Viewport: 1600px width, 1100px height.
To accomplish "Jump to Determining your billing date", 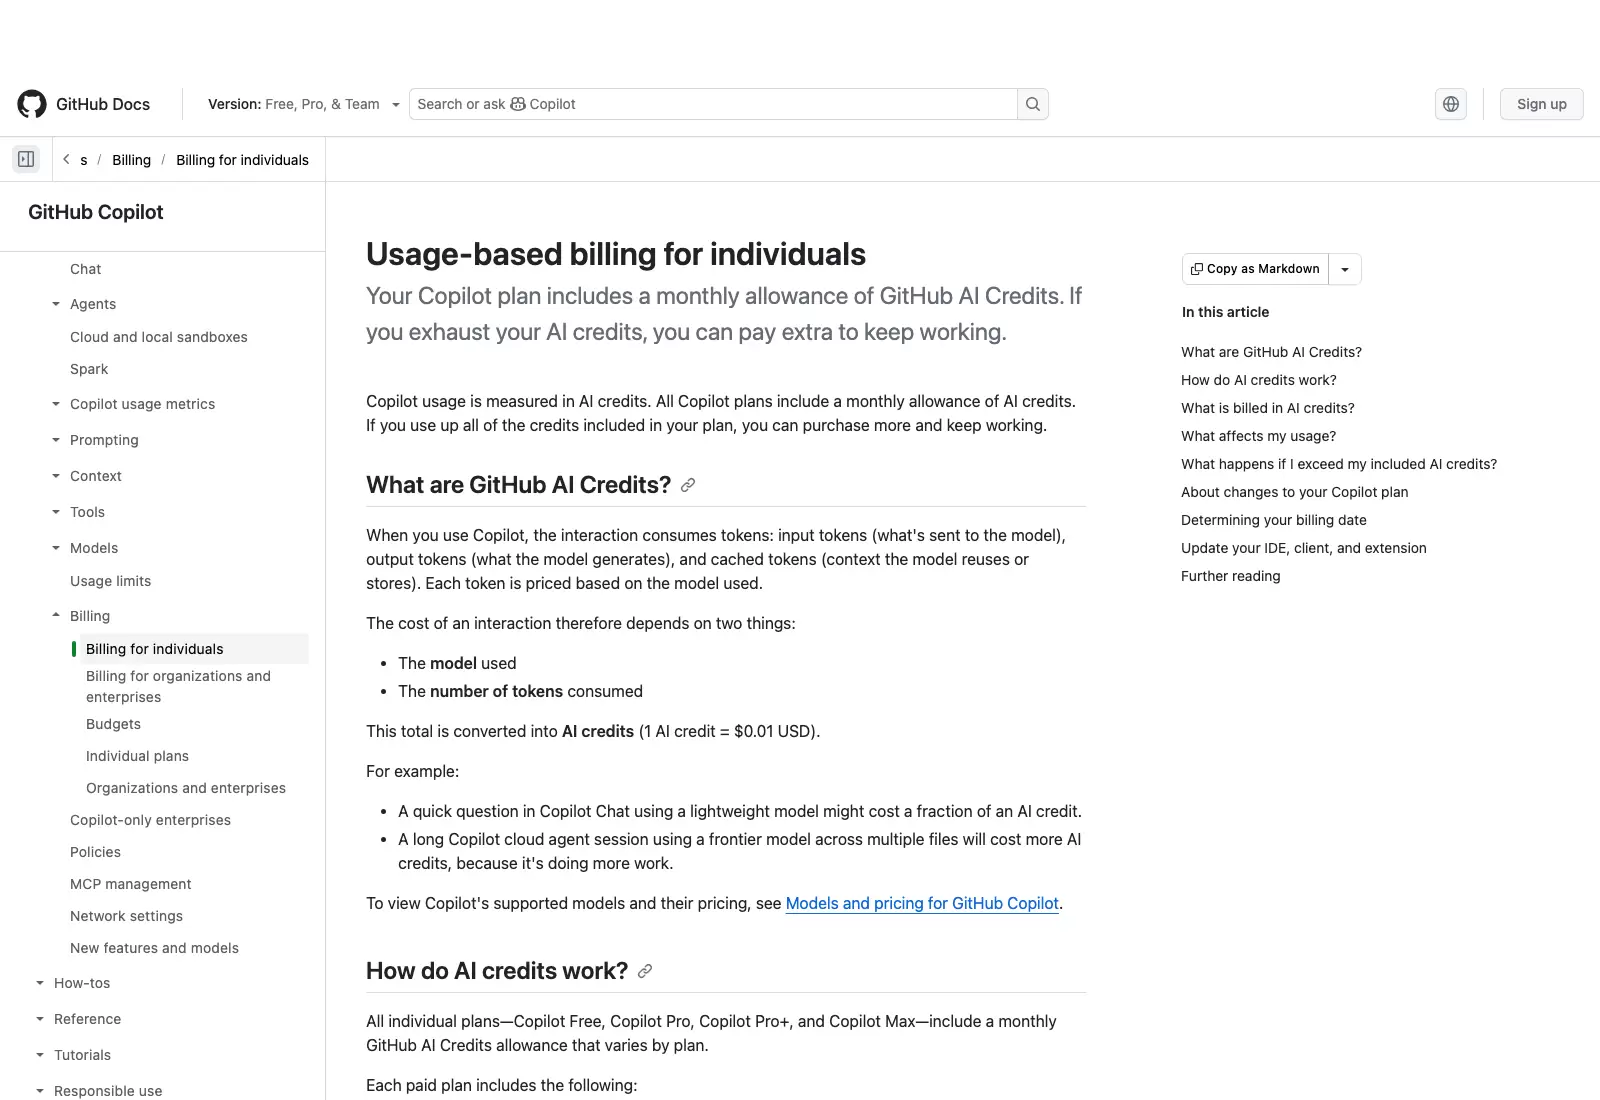I will pyautogui.click(x=1273, y=520).
